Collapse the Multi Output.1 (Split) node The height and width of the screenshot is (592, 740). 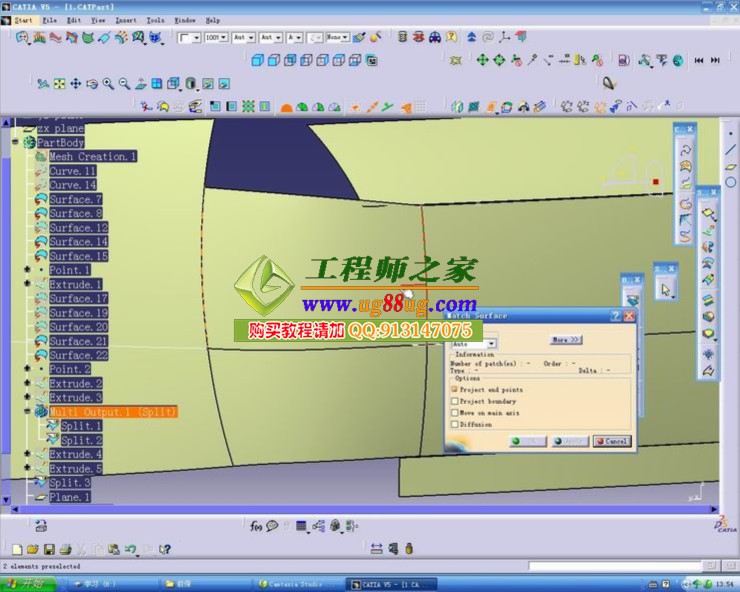coord(27,411)
